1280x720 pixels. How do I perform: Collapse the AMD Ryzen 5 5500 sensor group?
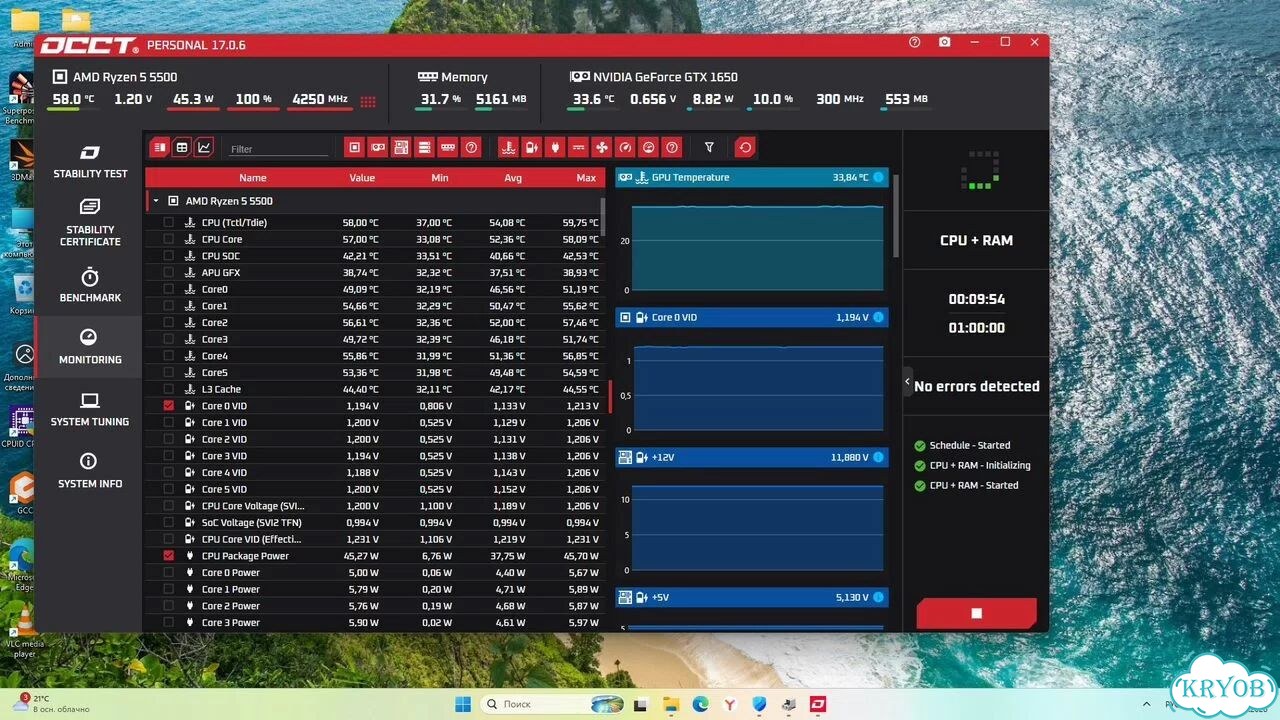[155, 201]
